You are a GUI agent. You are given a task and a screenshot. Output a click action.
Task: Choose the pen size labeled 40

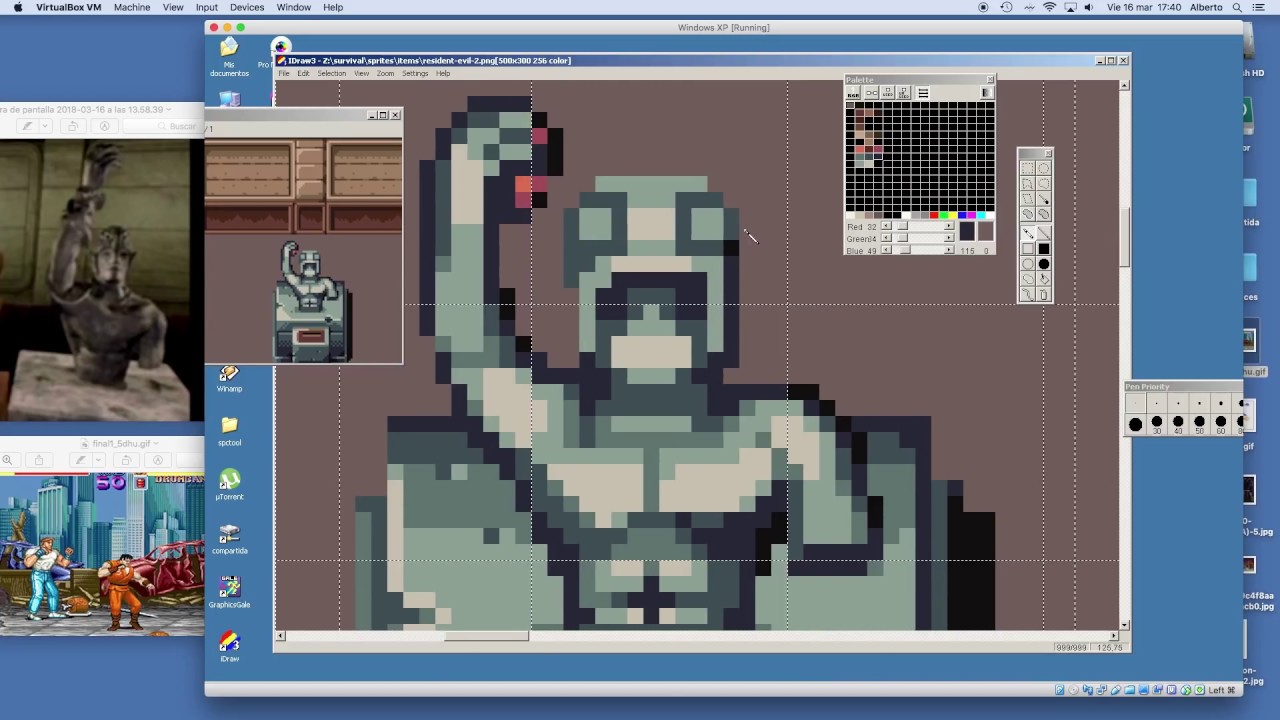point(1178,424)
